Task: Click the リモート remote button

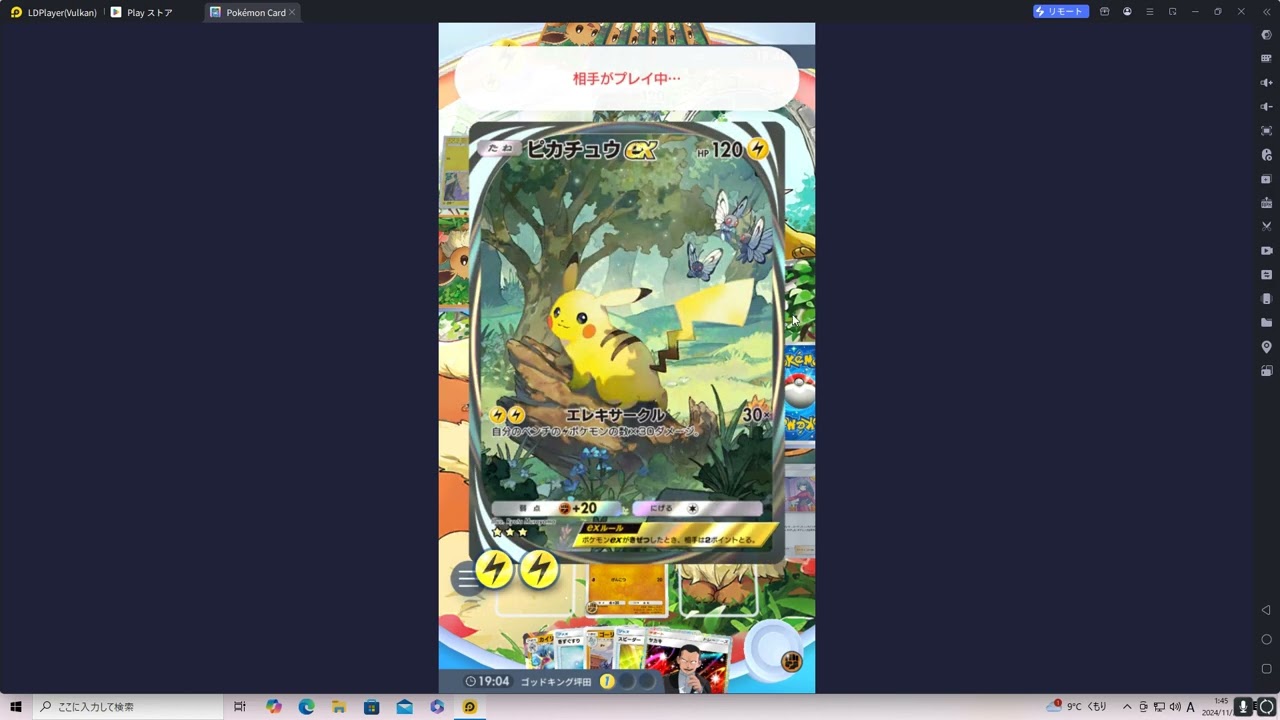Action: point(1061,12)
